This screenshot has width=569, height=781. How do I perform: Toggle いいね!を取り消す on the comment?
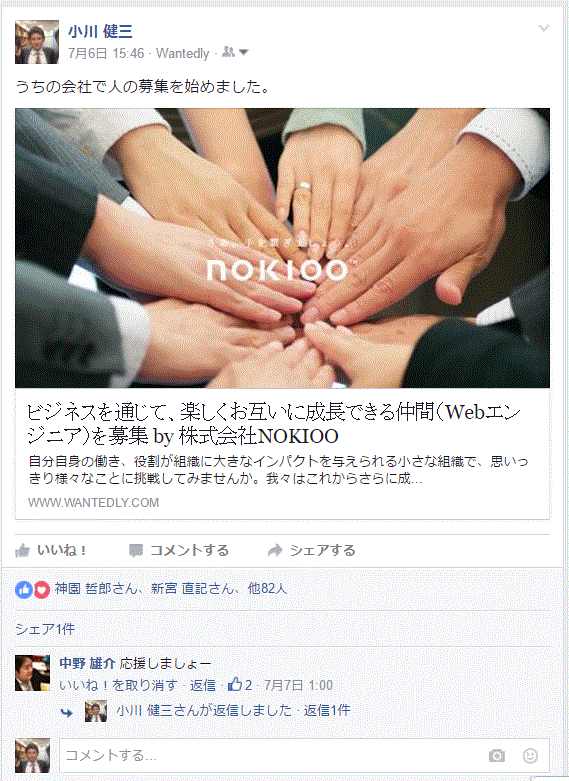pyautogui.click(x=118, y=685)
